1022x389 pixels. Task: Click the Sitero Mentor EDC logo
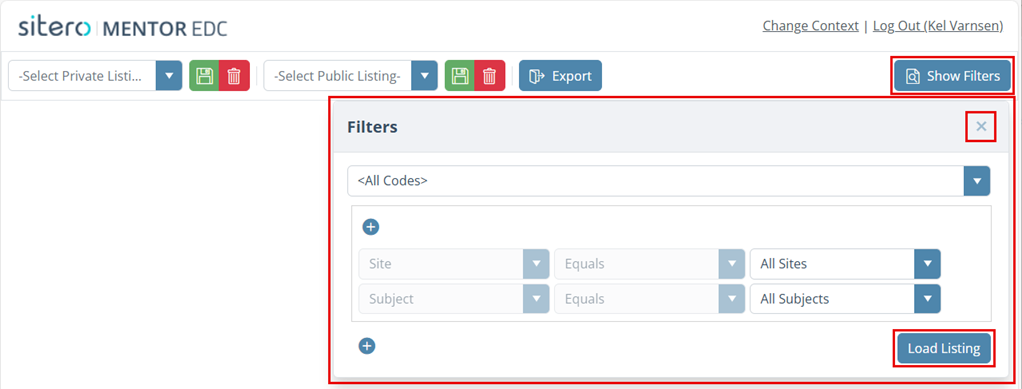(x=123, y=27)
